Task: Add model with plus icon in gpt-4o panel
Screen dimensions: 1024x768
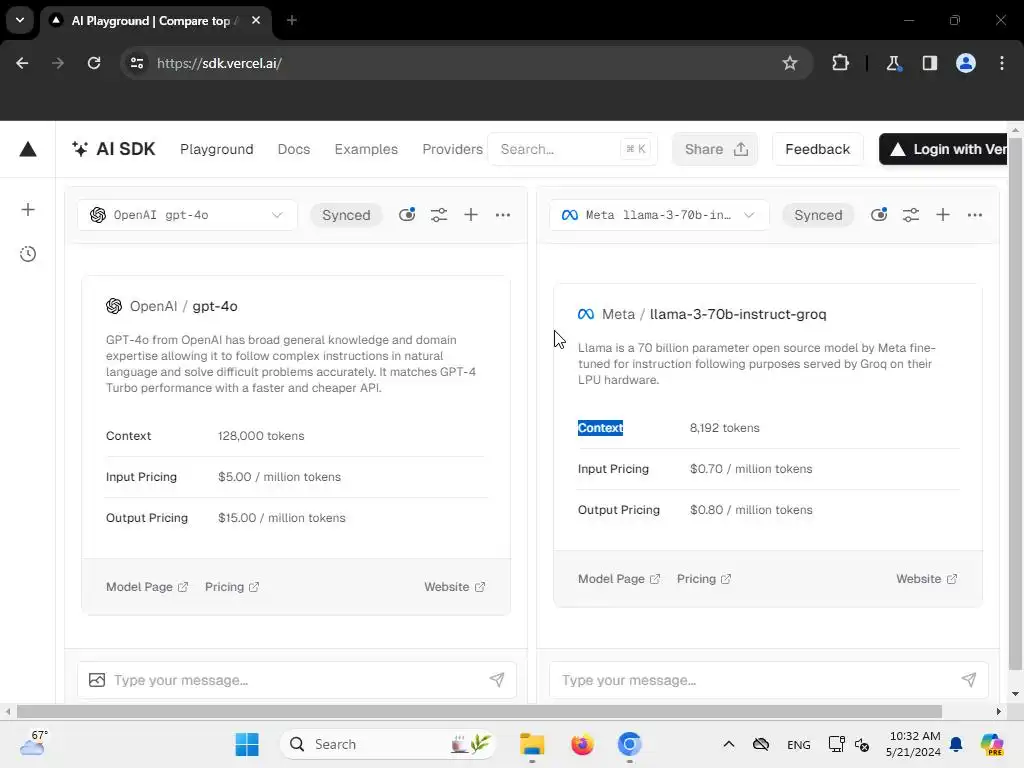Action: pos(471,215)
